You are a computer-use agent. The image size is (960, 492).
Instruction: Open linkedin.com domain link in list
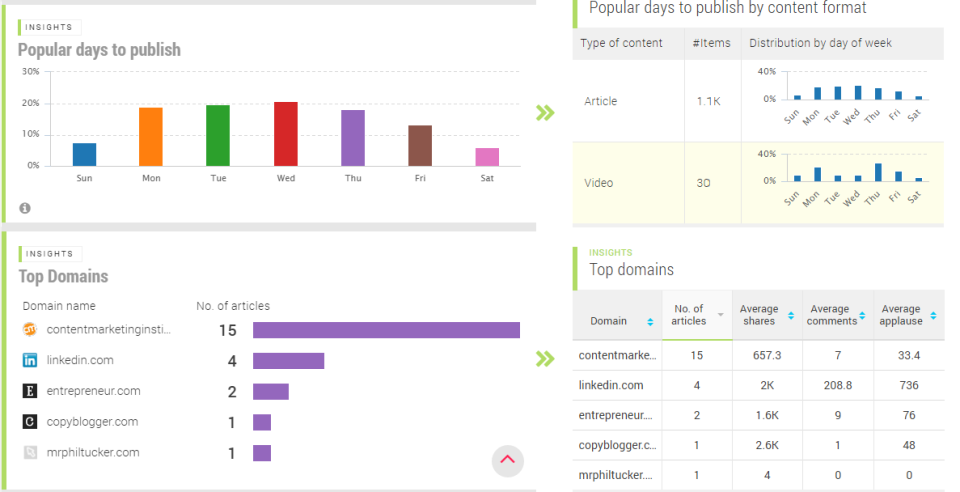[80, 360]
